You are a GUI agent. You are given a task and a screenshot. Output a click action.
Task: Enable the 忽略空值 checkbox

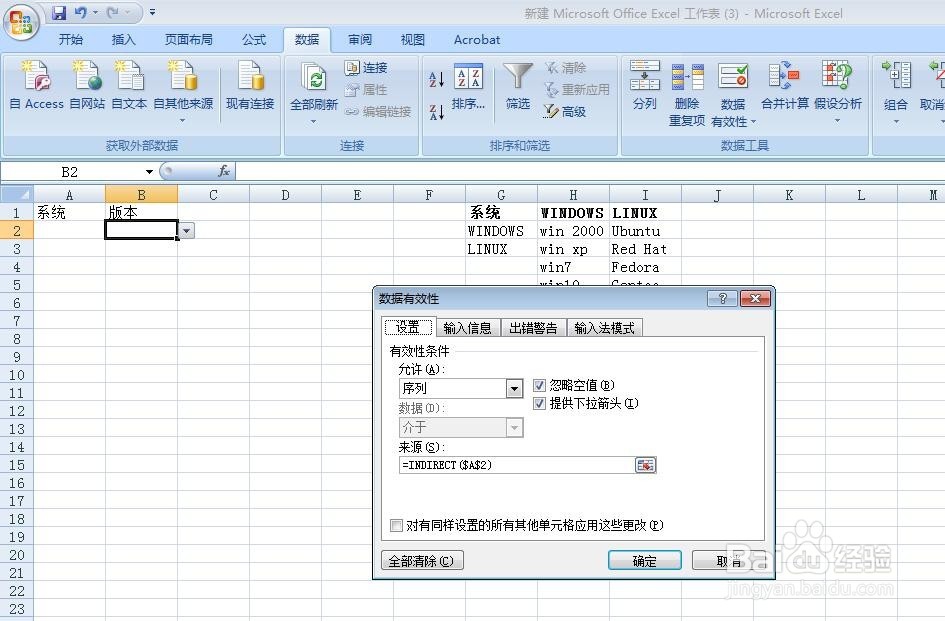539,385
